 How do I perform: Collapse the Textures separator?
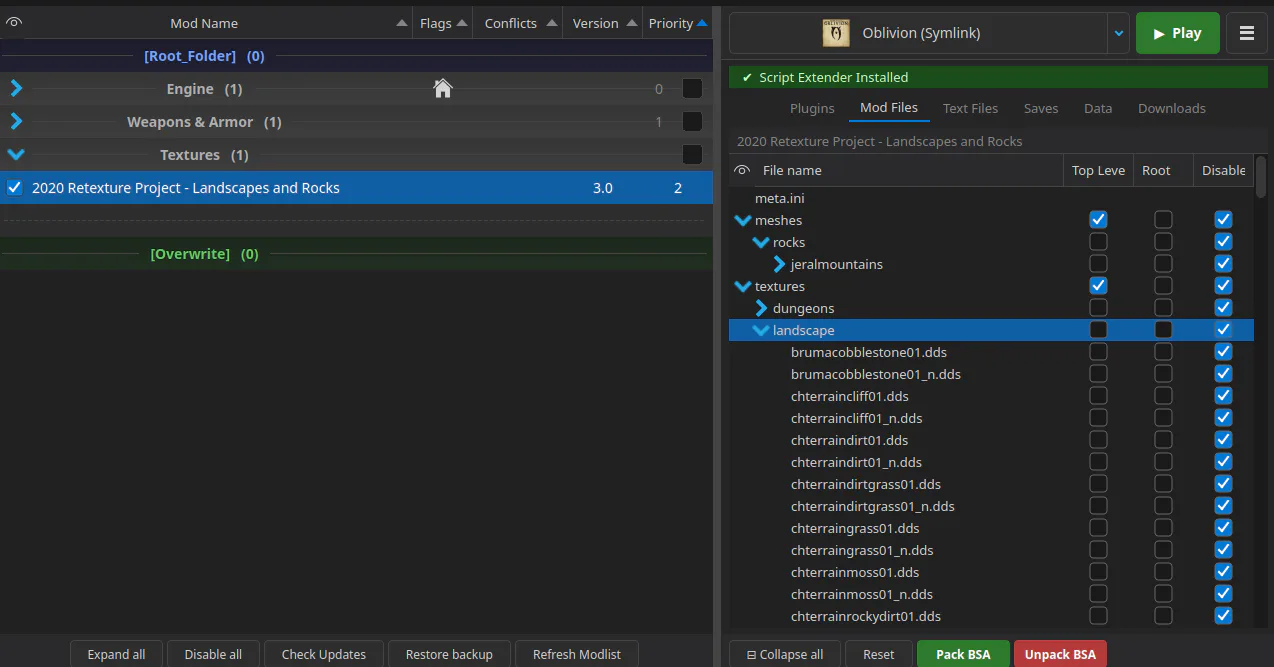pyautogui.click(x=16, y=155)
